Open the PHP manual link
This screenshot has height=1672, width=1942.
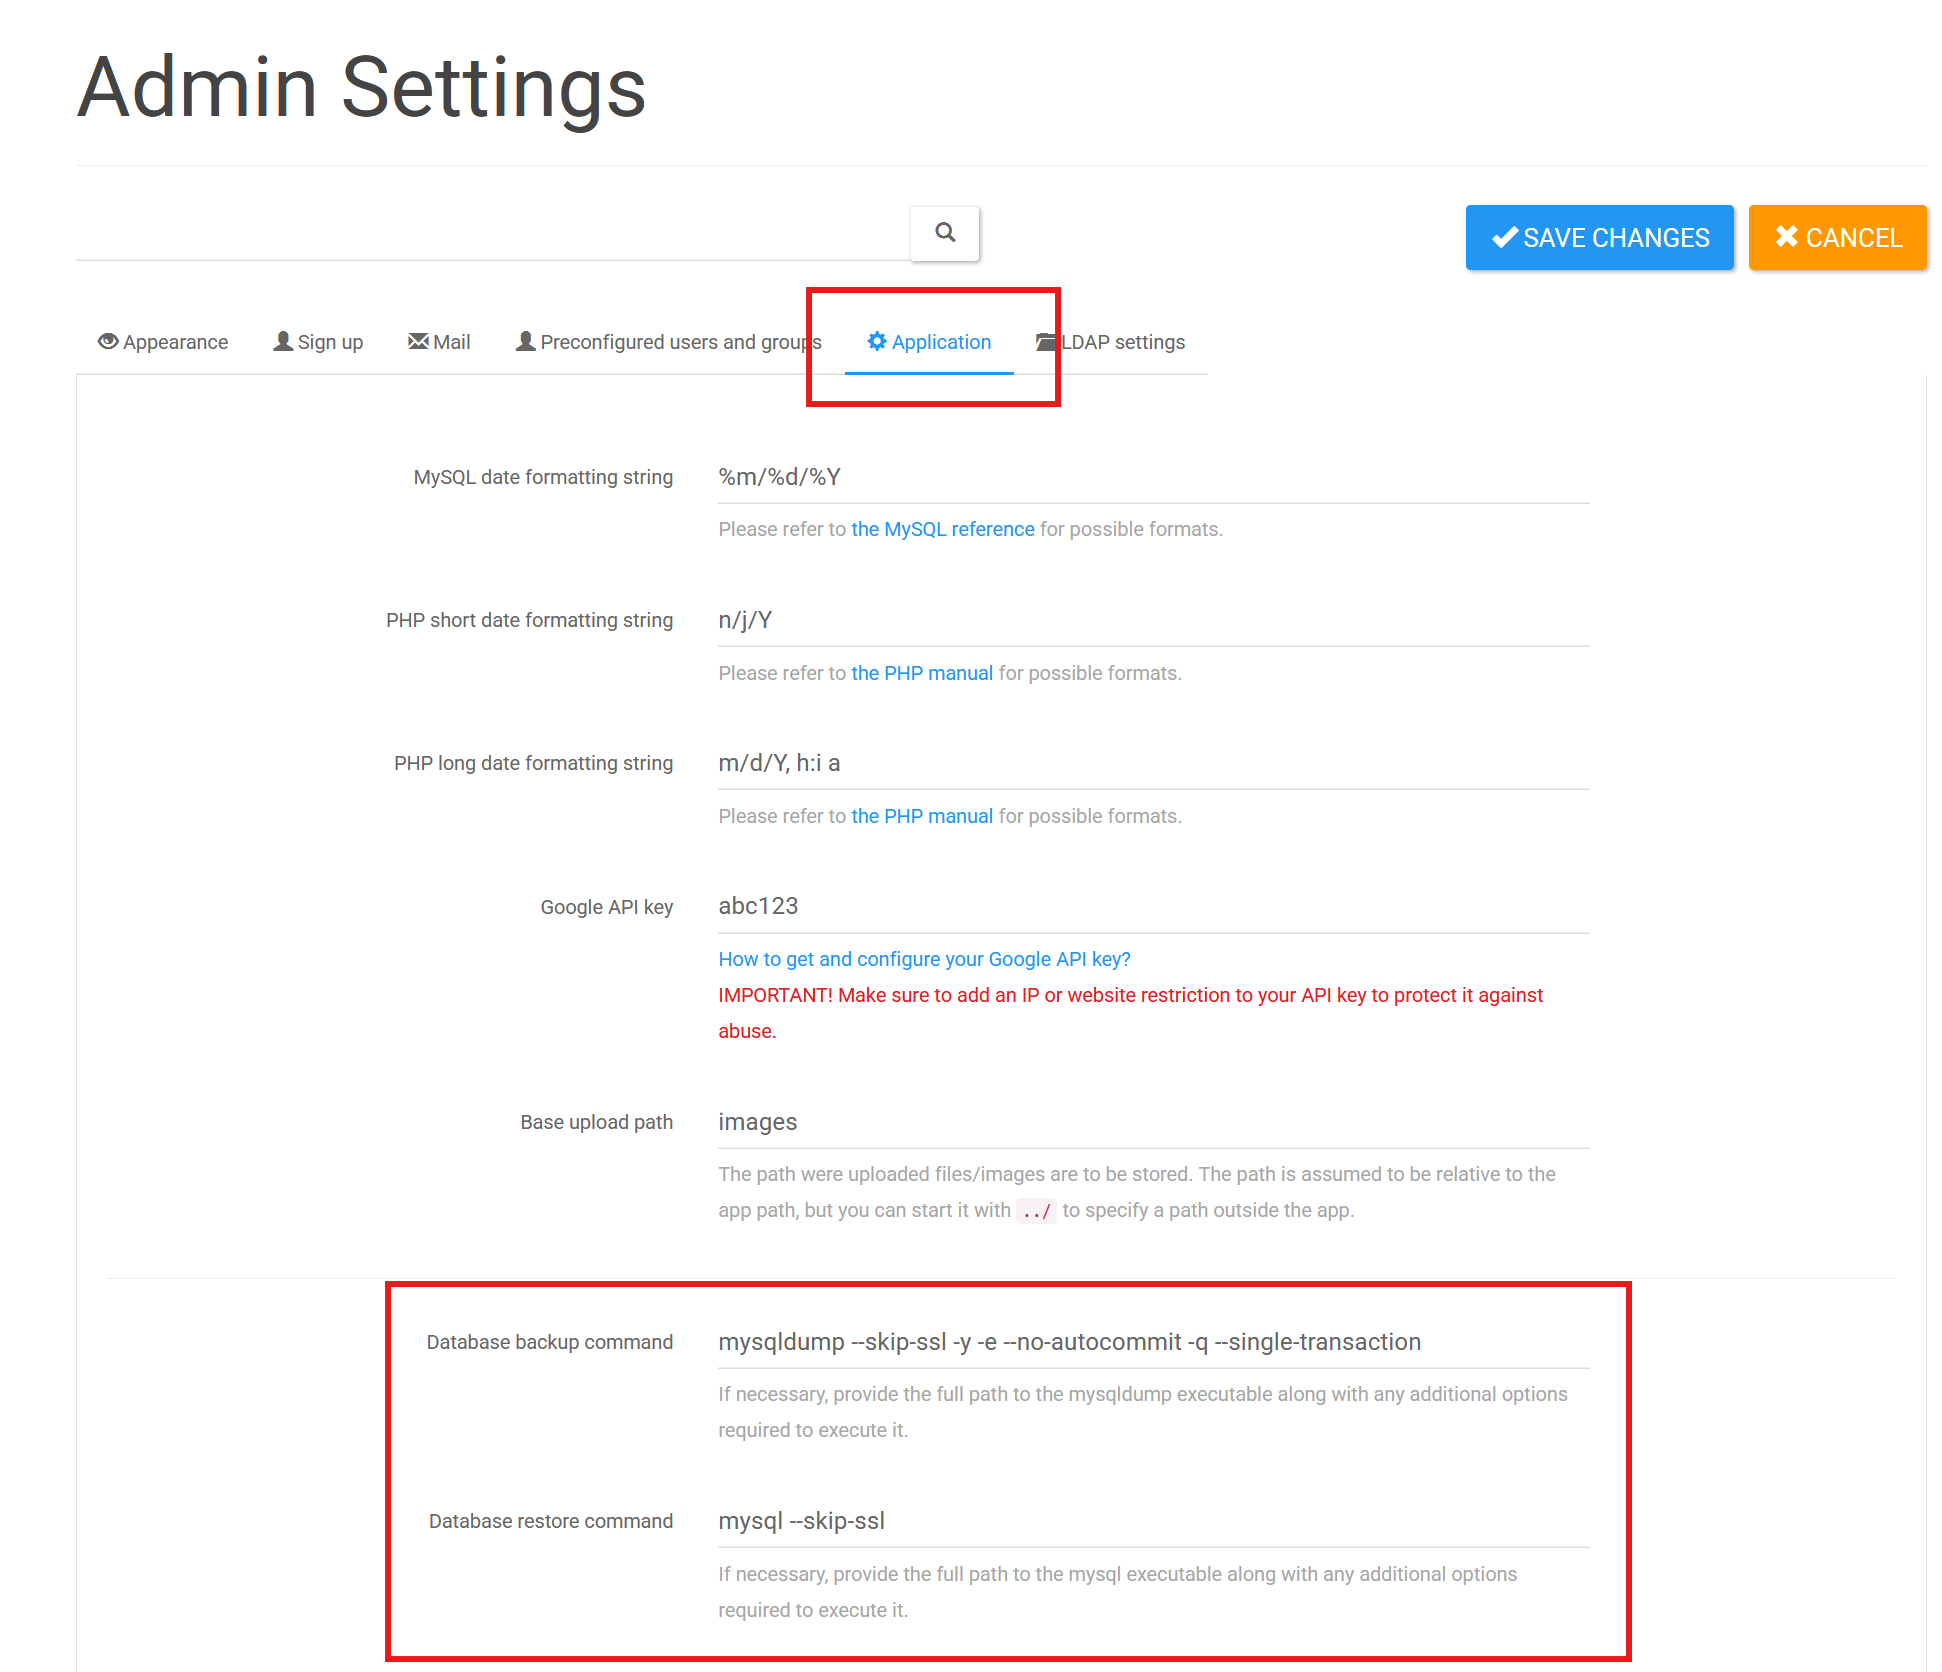click(921, 672)
